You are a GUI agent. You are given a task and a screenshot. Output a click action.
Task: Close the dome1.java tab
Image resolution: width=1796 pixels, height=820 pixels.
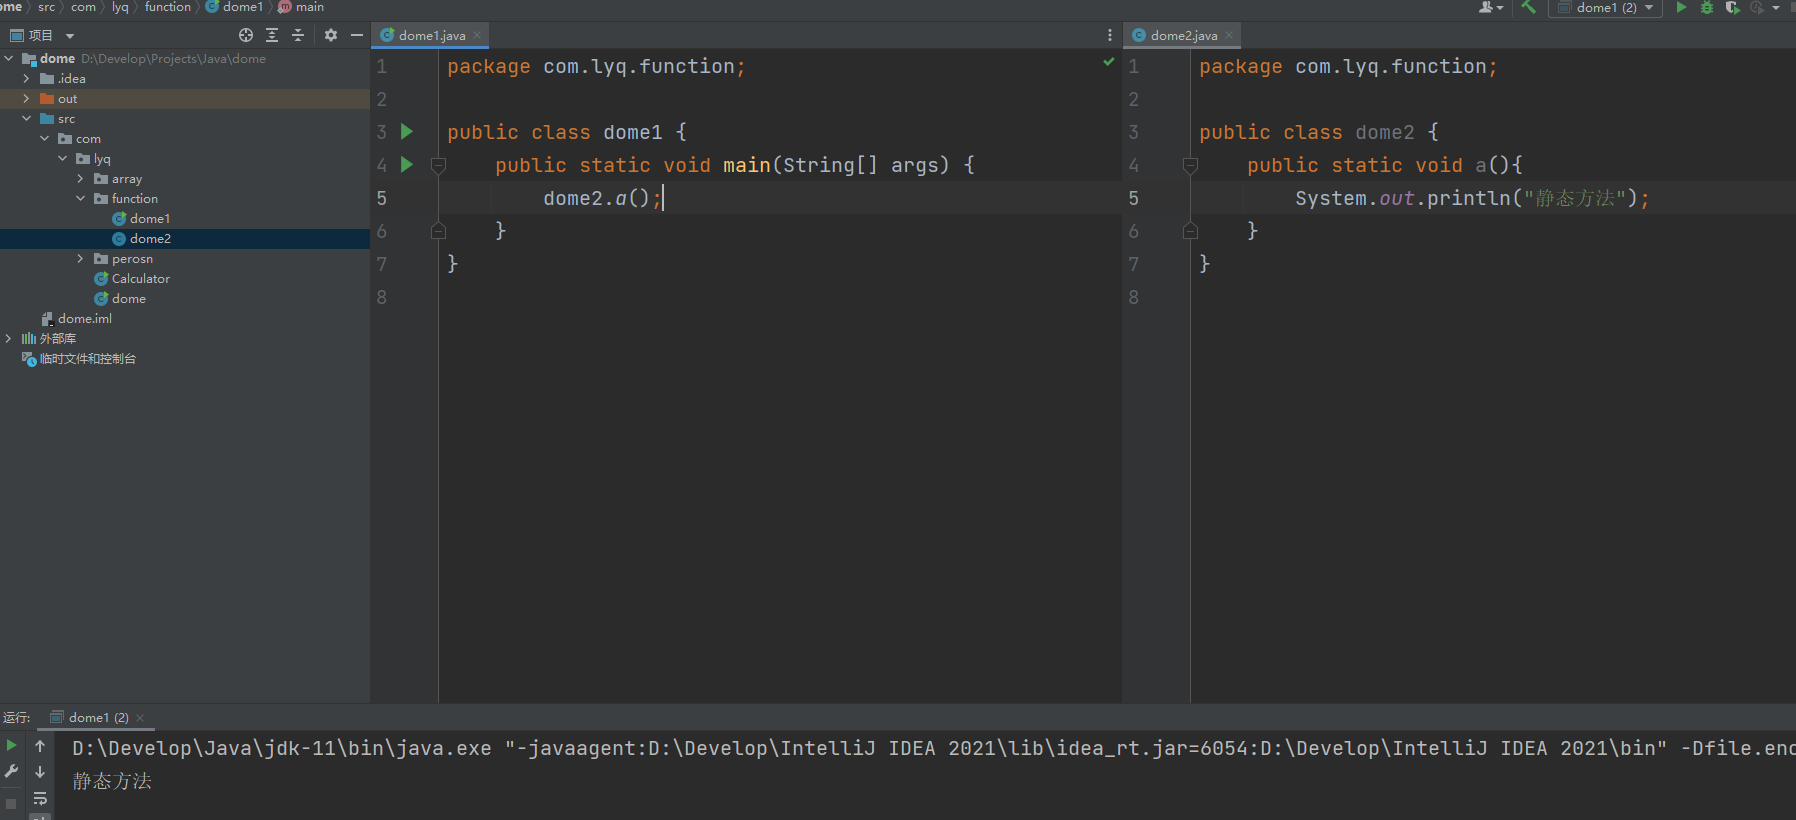(477, 35)
